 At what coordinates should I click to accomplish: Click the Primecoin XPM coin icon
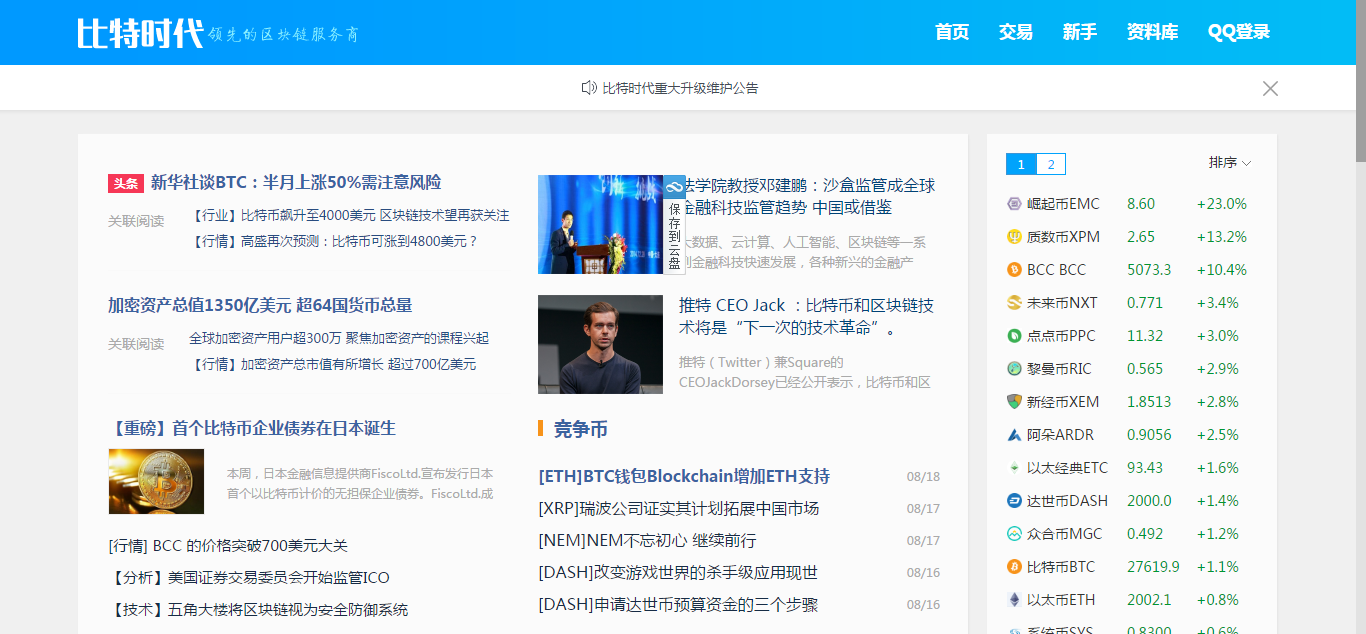coord(1014,237)
